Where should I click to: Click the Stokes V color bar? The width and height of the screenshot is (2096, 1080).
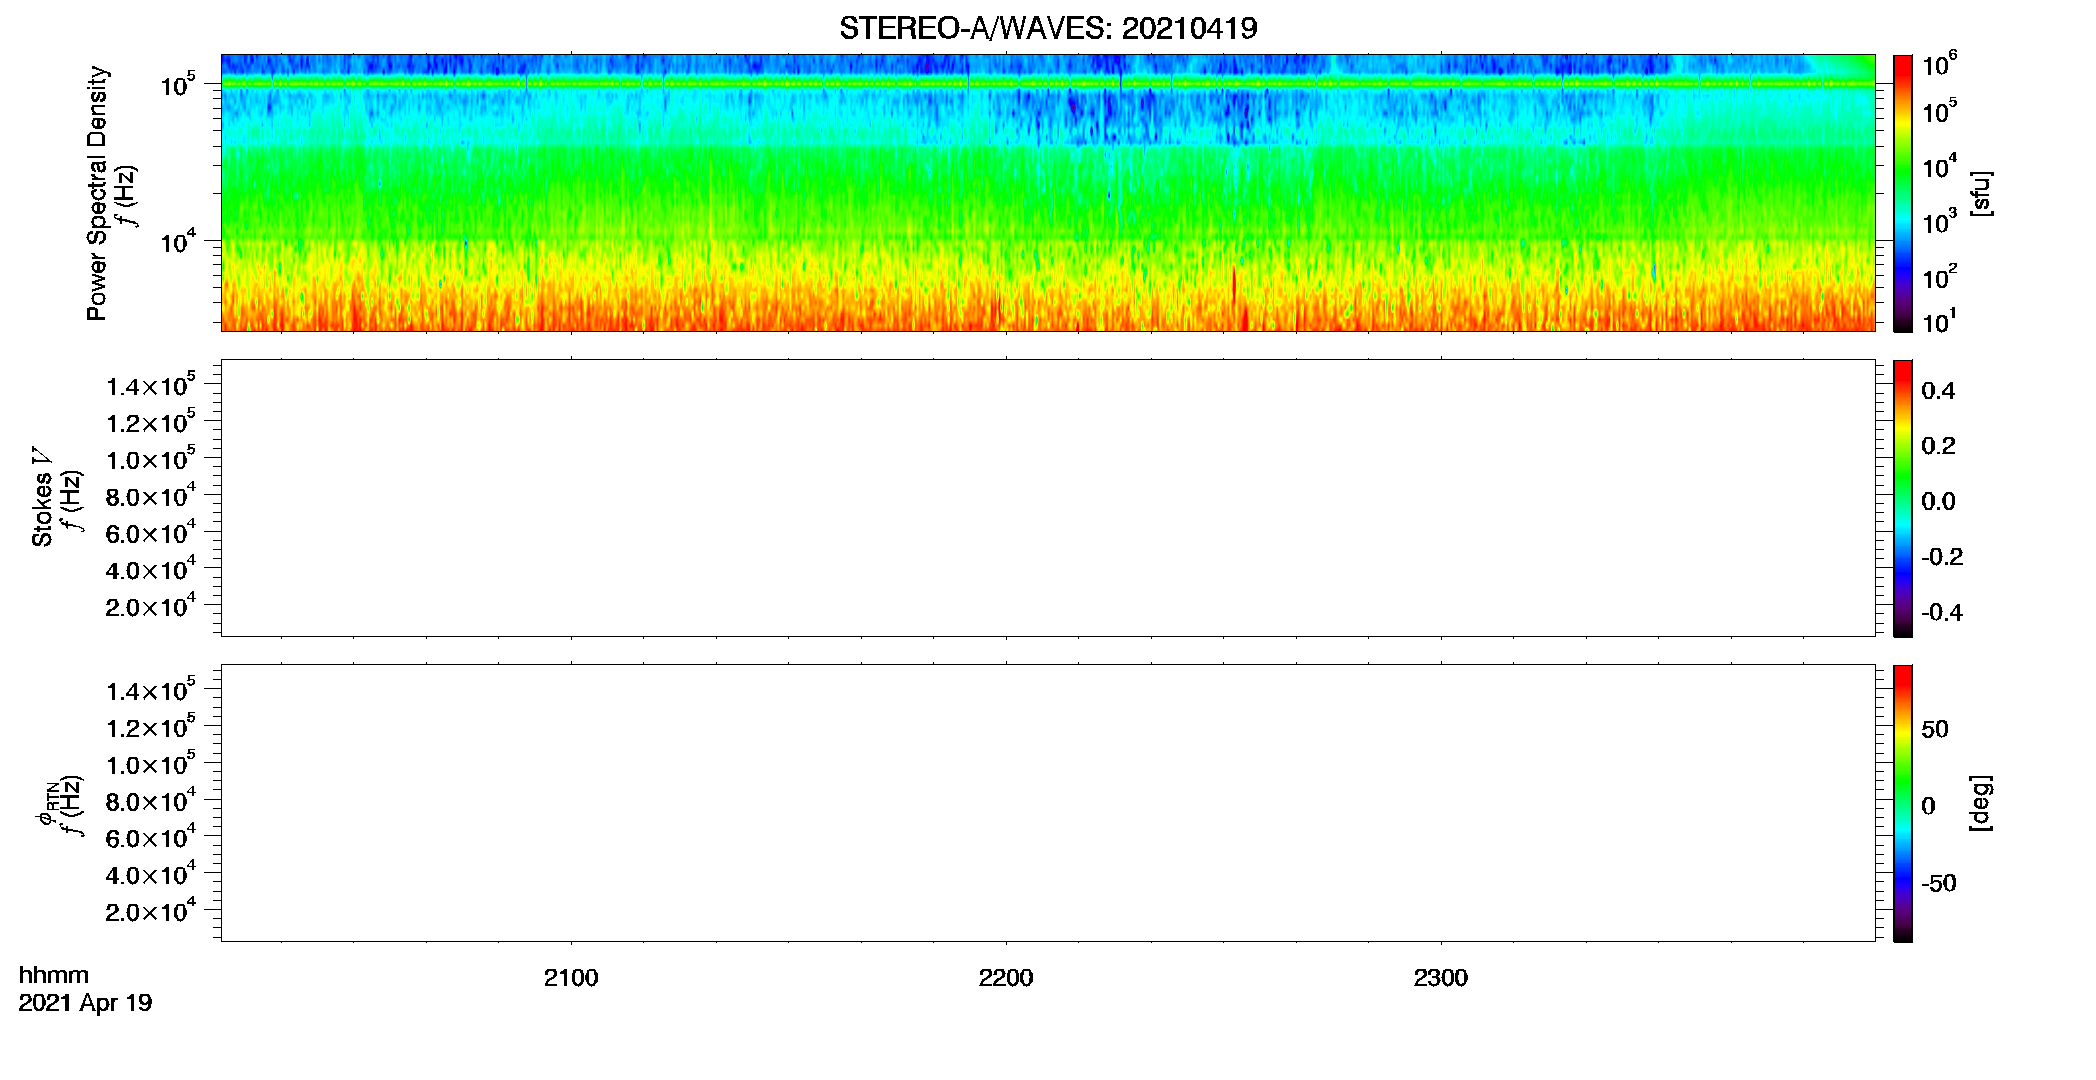click(x=1903, y=498)
